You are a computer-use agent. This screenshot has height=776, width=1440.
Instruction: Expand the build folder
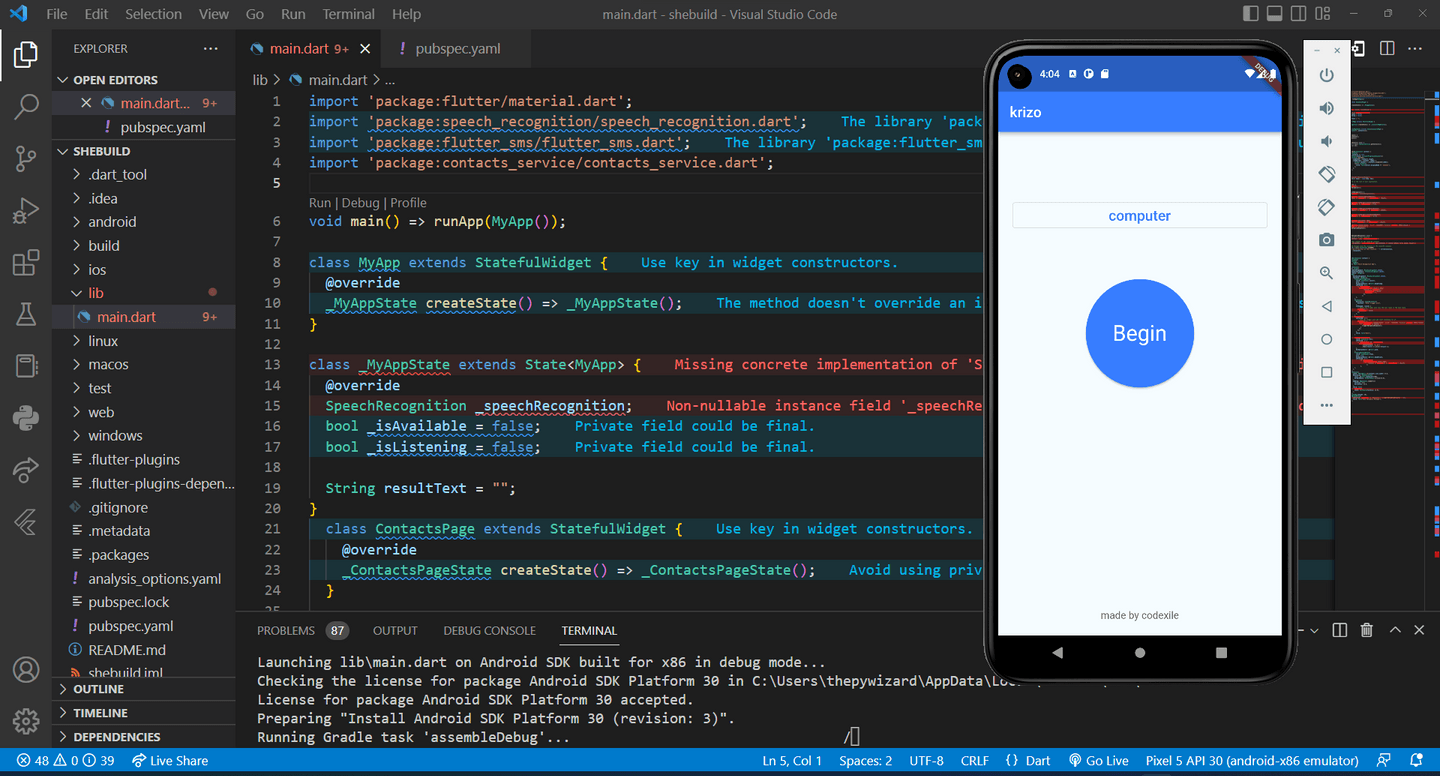[x=146, y=246]
